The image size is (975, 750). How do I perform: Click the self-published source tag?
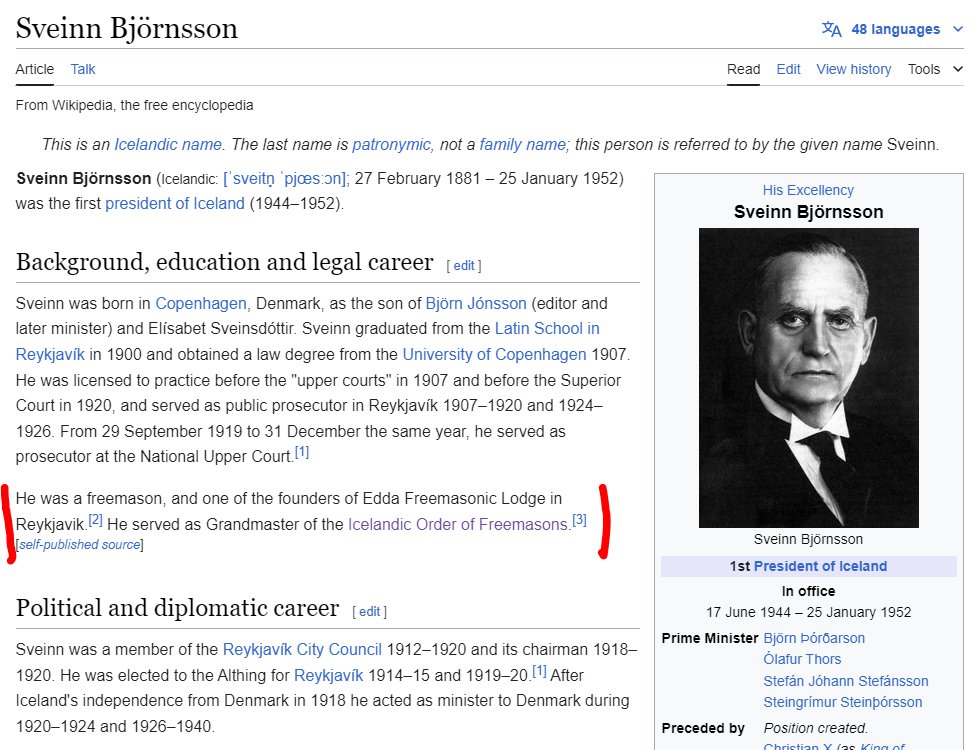pyautogui.click(x=80, y=545)
